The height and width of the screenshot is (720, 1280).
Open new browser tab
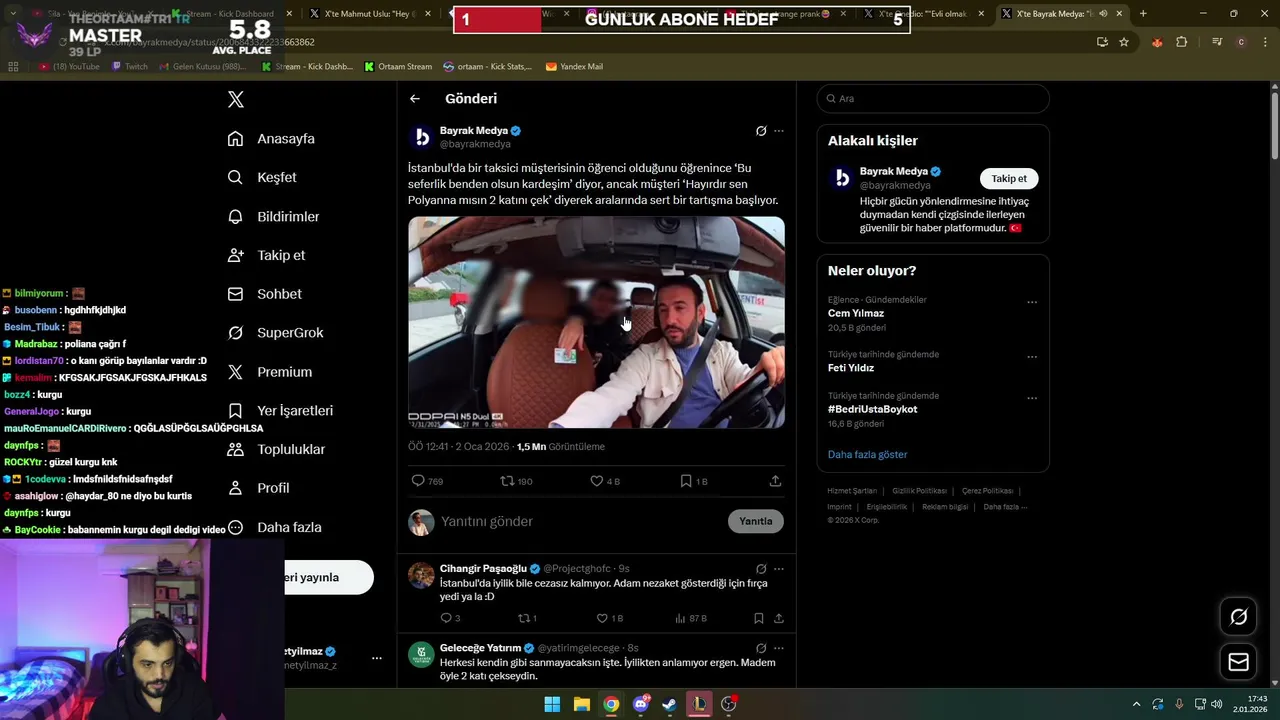[x=1143, y=13]
